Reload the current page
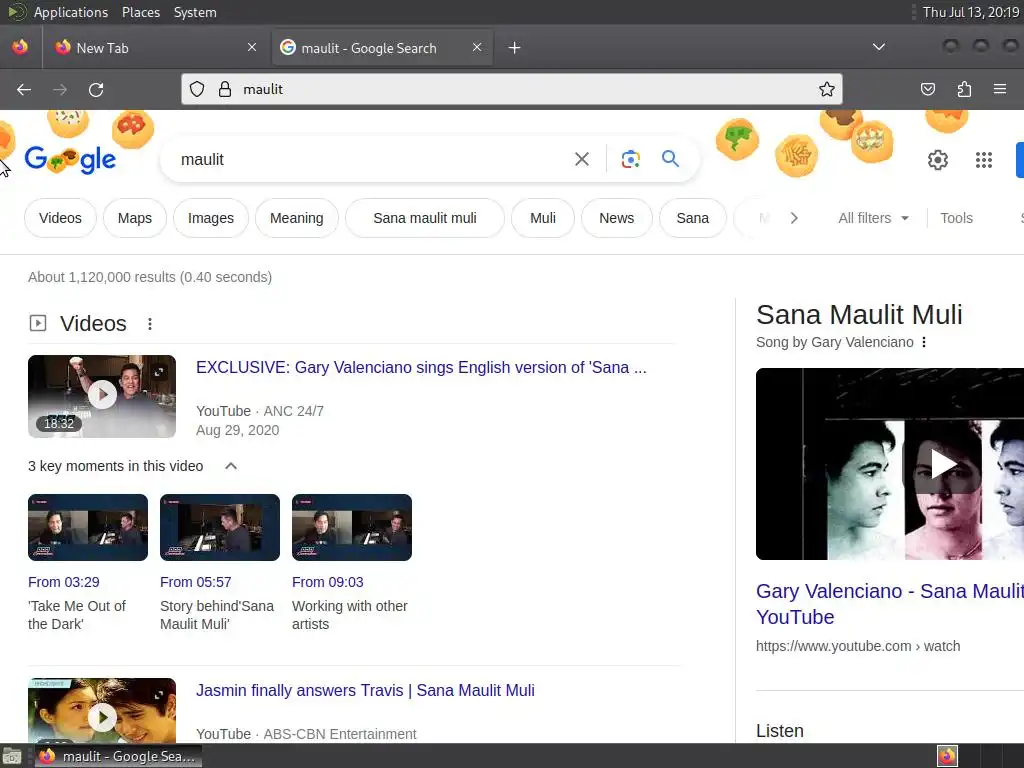Screen dimensions: 1024x768 (x=96, y=89)
